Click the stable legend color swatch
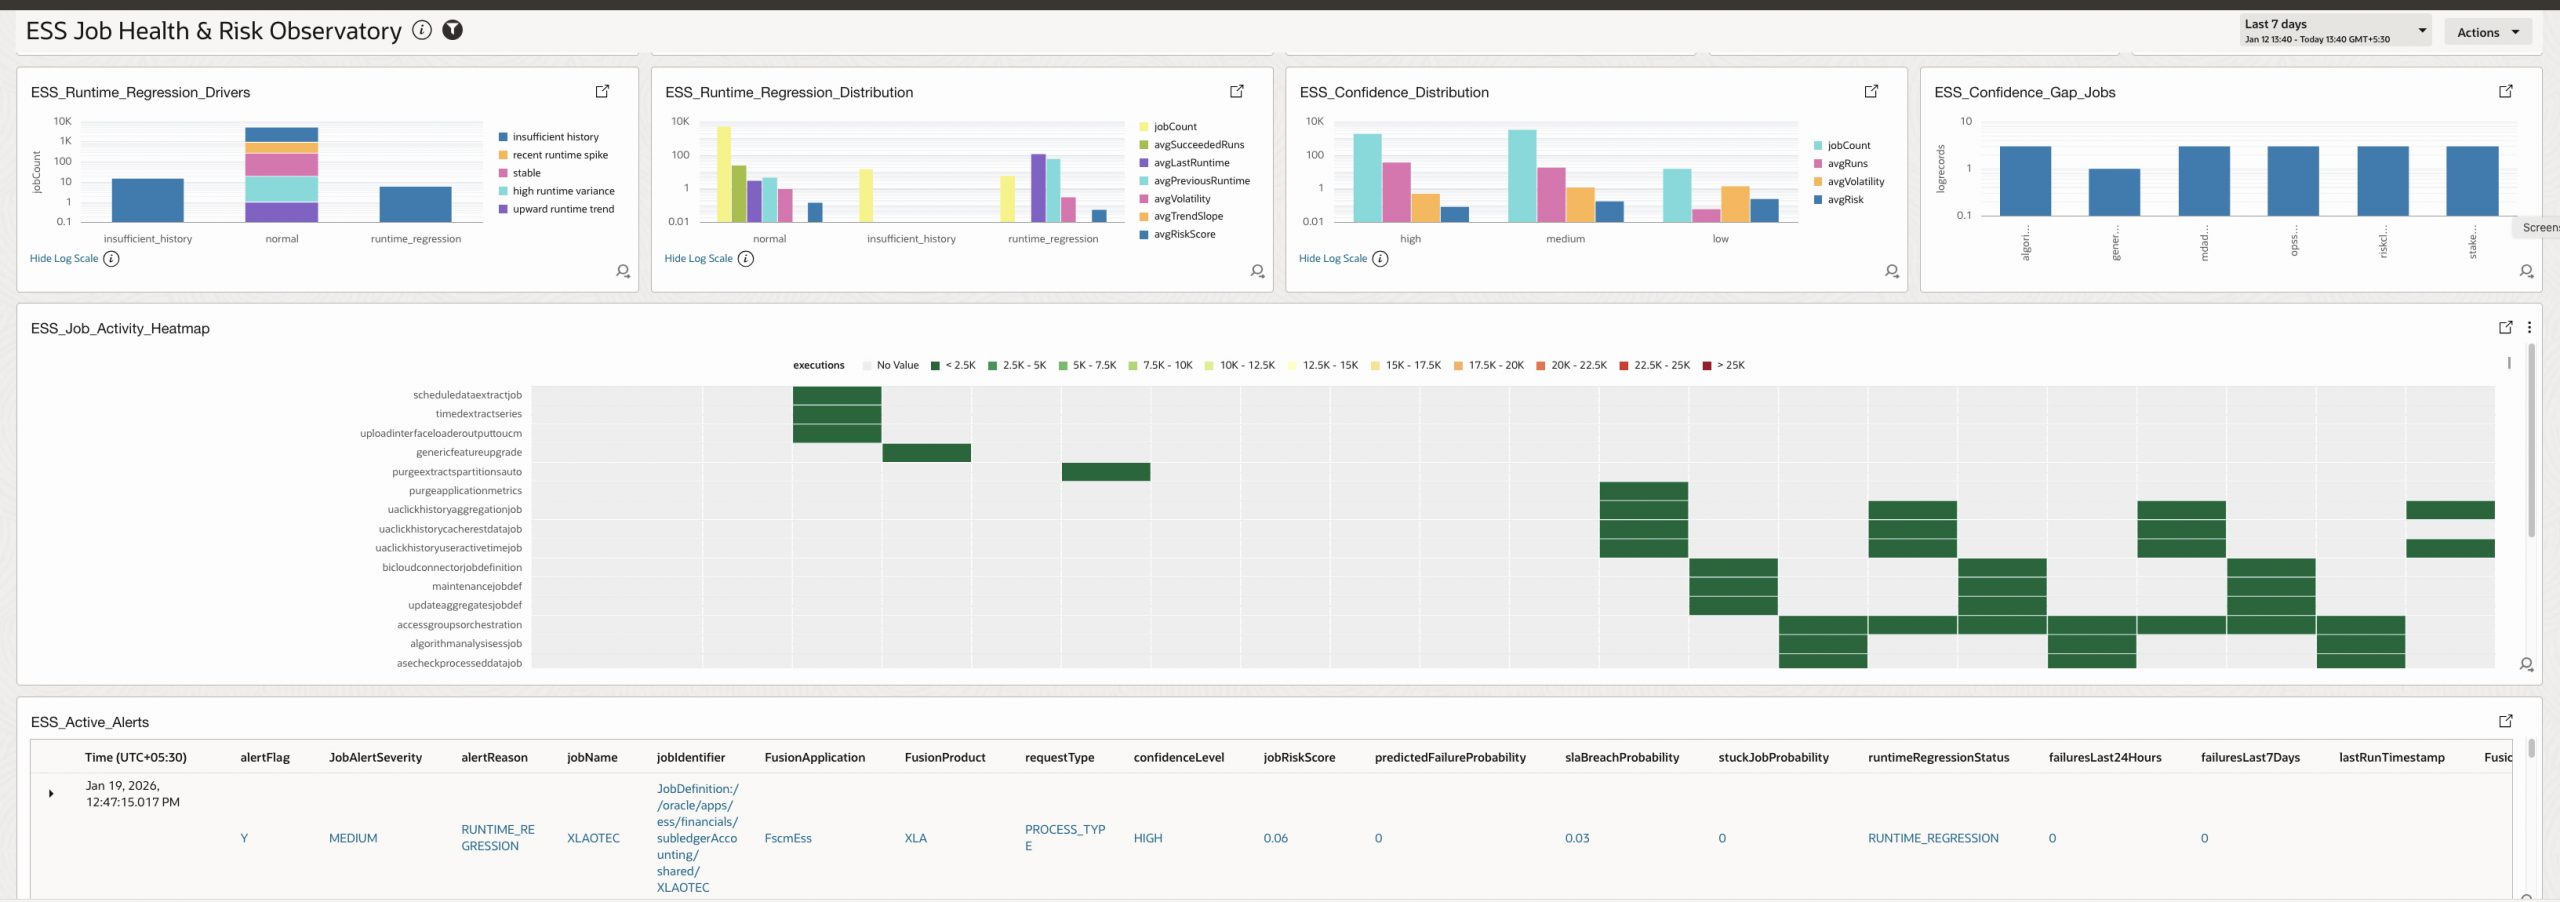 504,173
